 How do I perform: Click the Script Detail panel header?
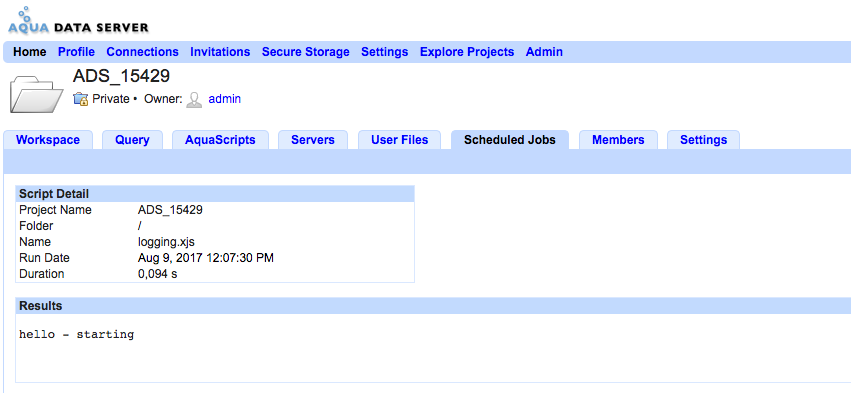(215, 194)
